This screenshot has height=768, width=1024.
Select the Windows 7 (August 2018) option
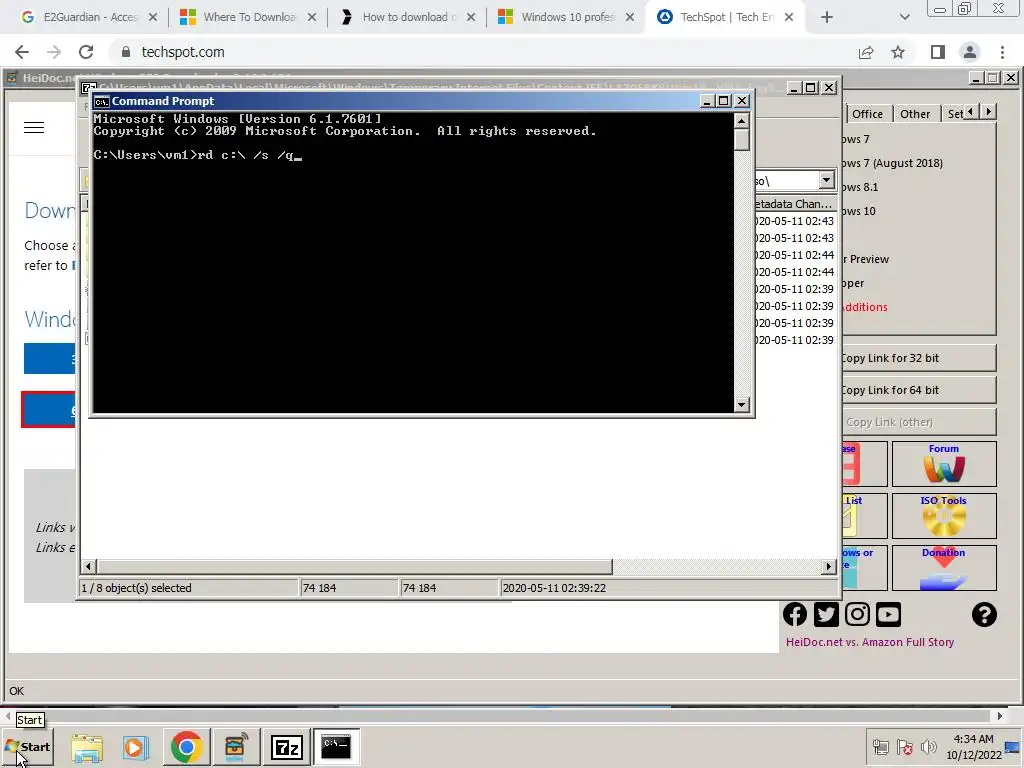pyautogui.click(x=892, y=163)
